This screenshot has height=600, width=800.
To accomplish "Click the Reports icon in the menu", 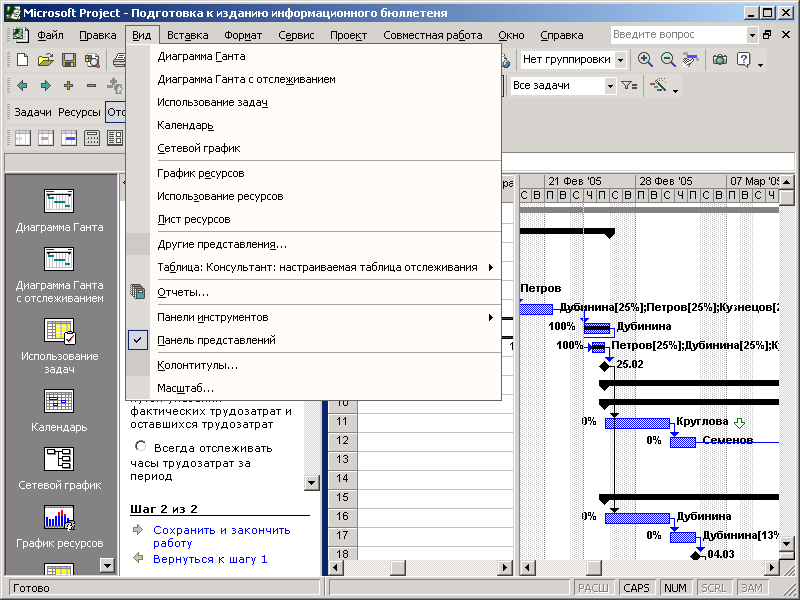I will (138, 292).
